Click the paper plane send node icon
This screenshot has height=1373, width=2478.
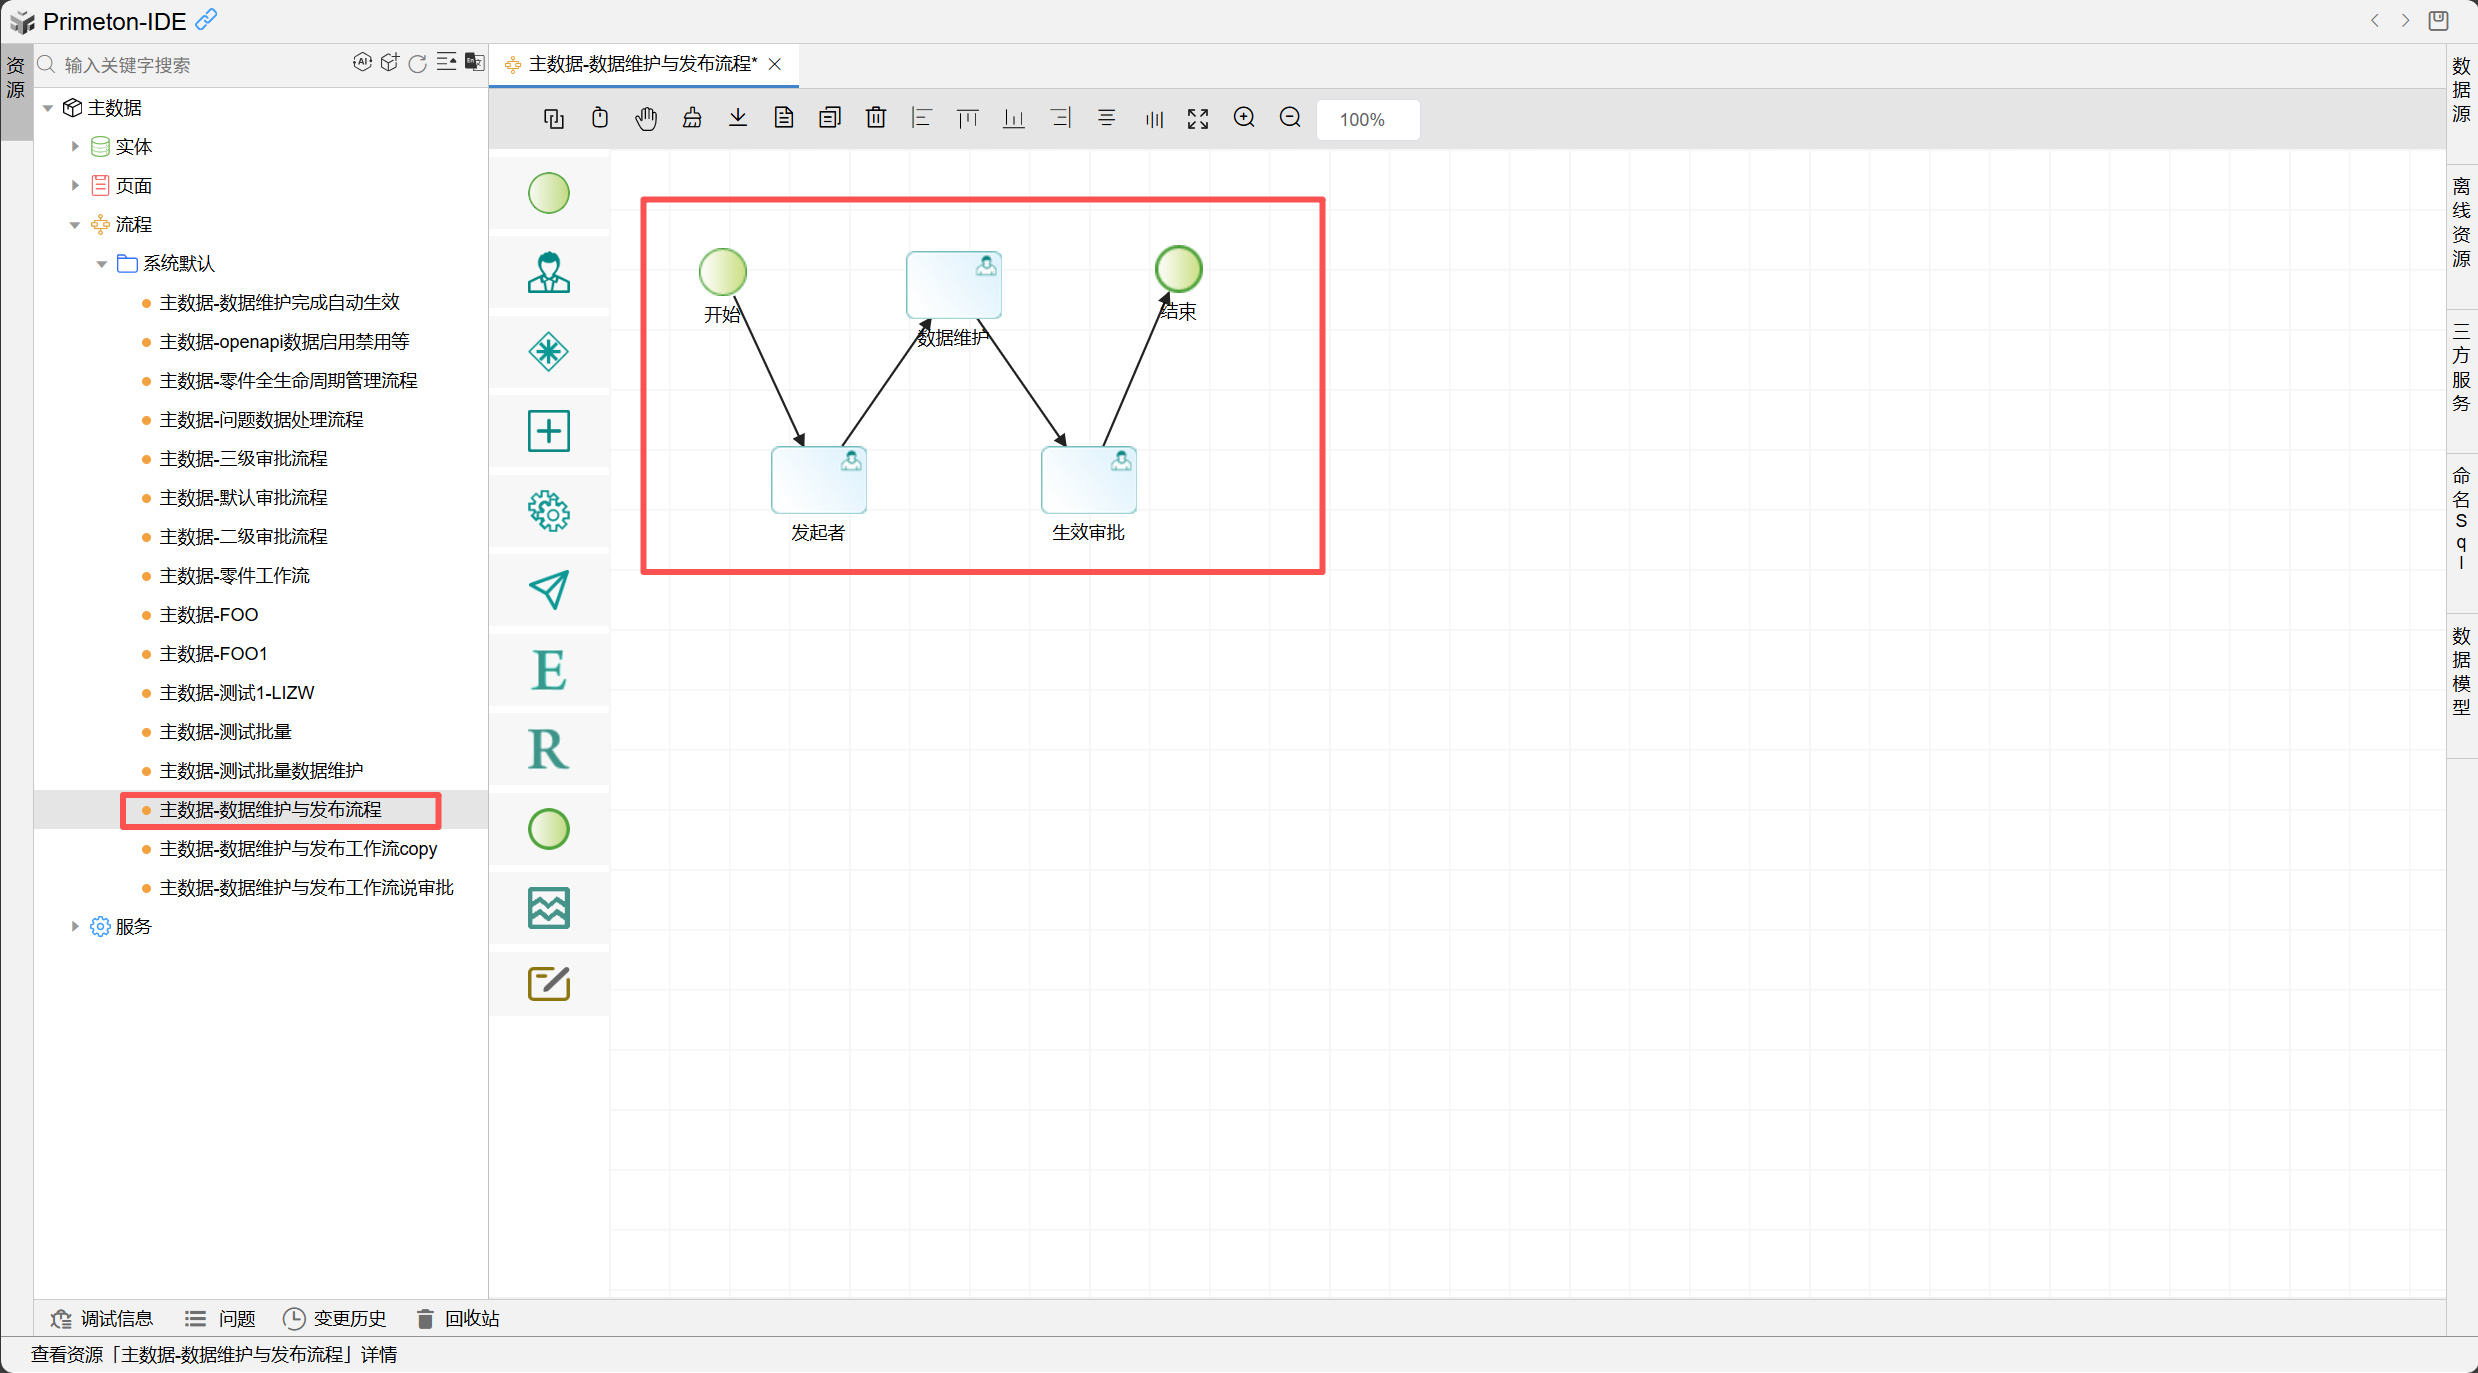[x=548, y=590]
